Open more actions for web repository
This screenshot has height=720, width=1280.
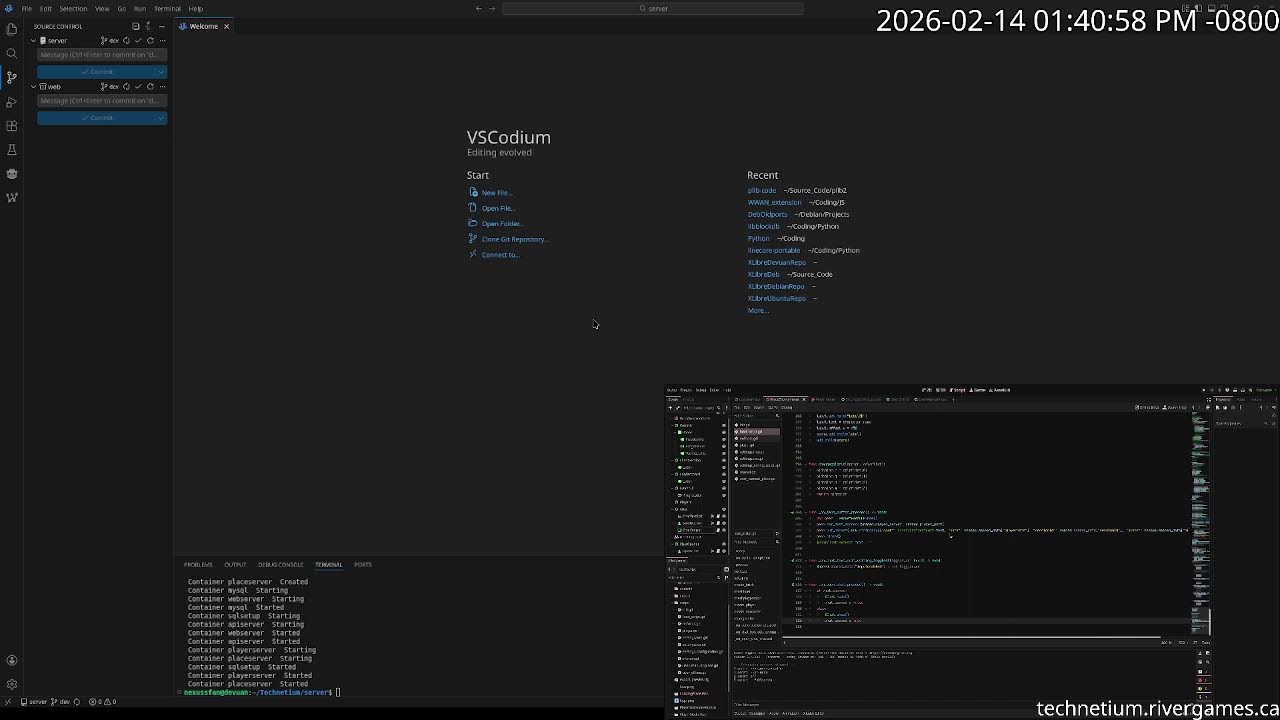click(162, 87)
